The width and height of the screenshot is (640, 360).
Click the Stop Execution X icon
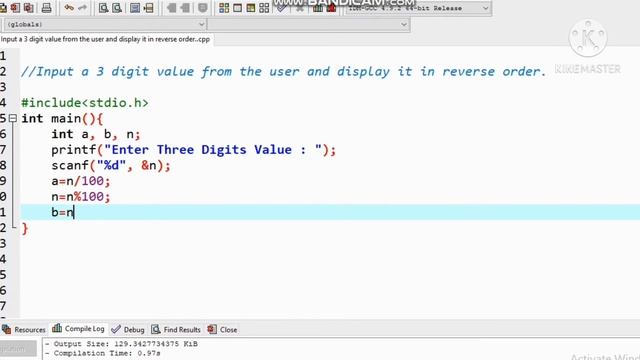click(x=300, y=8)
